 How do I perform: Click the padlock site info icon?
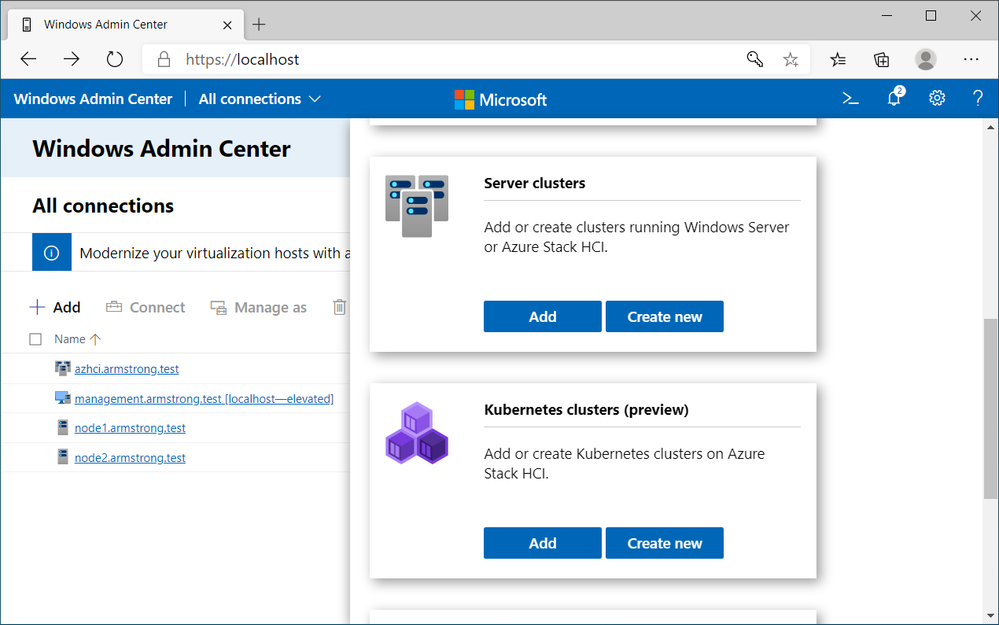pyautogui.click(x=164, y=59)
